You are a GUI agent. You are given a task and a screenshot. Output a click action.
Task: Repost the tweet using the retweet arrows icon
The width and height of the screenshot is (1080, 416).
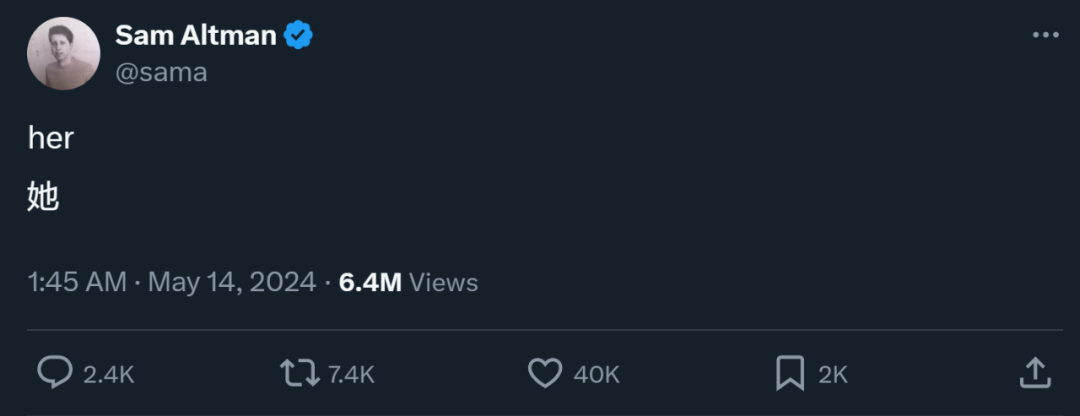click(x=300, y=373)
